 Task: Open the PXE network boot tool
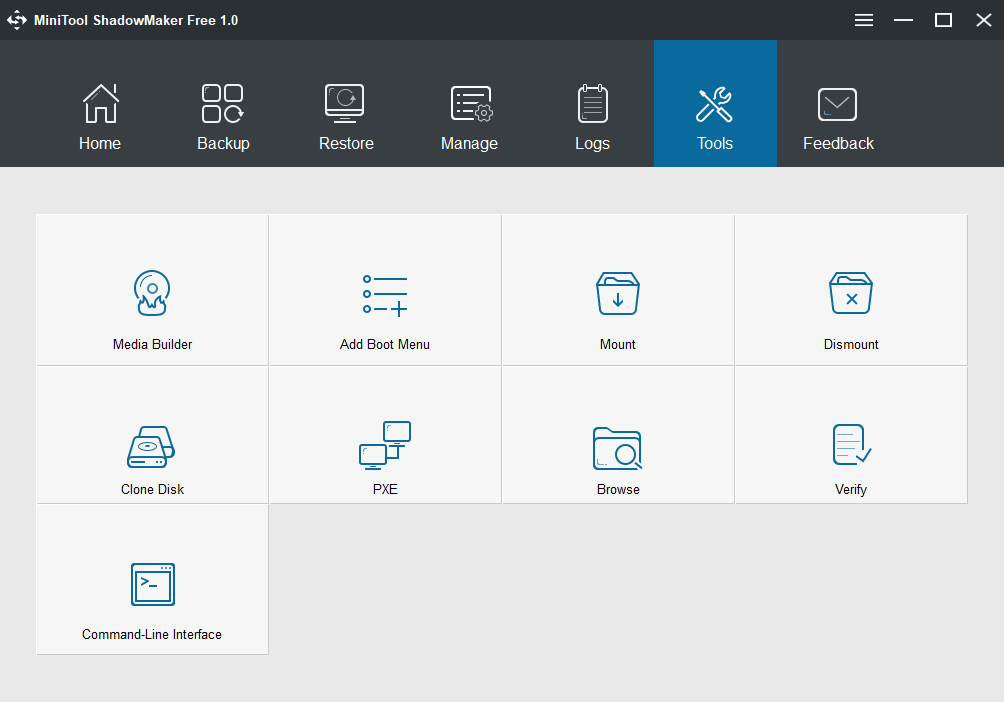(x=385, y=436)
